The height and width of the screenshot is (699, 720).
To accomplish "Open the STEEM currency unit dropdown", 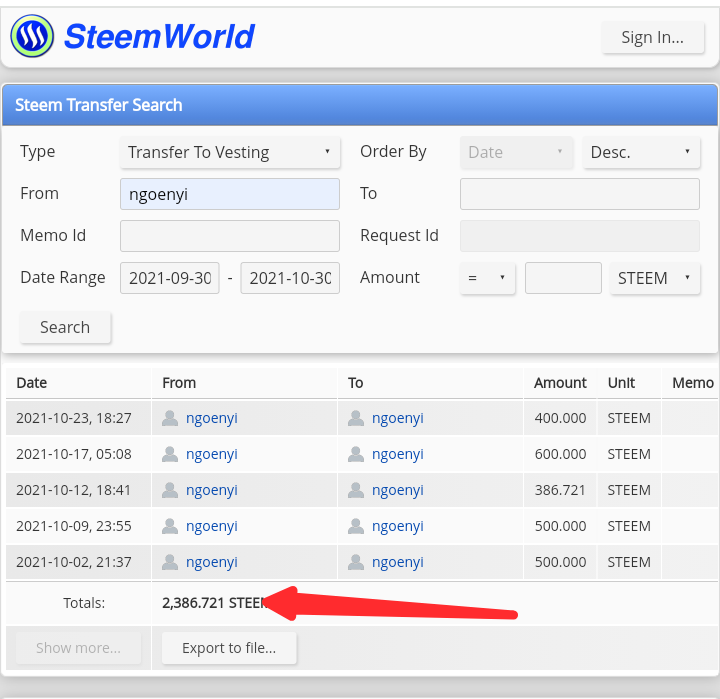I will point(654,278).
